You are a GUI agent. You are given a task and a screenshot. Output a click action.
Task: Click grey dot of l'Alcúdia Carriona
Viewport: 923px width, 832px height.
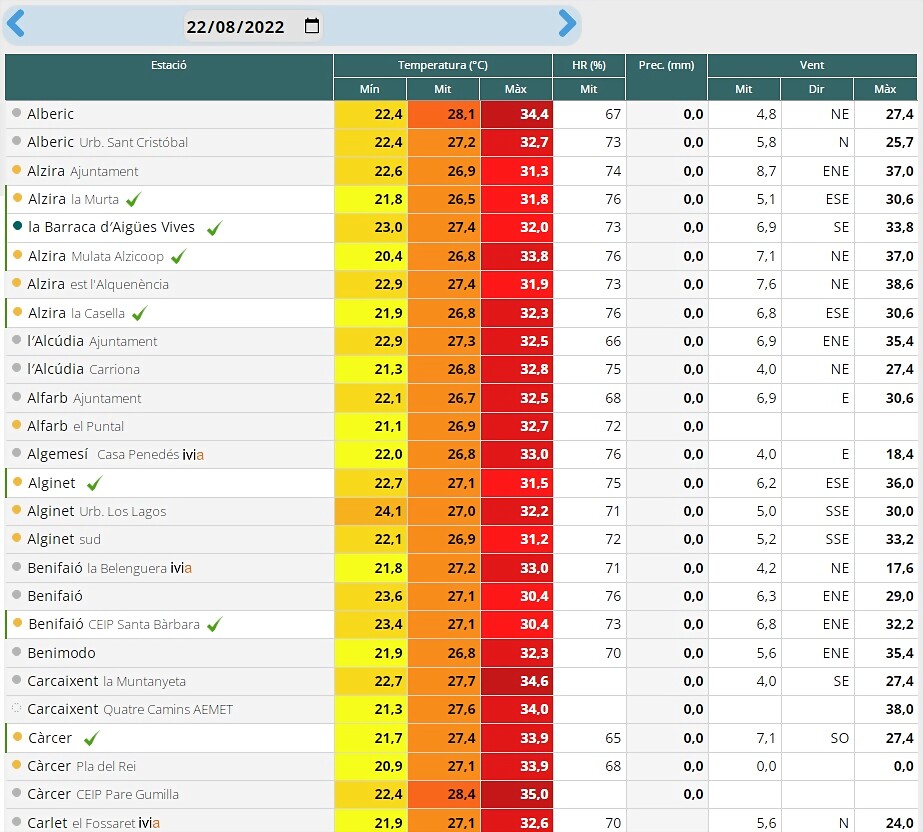coord(16,367)
